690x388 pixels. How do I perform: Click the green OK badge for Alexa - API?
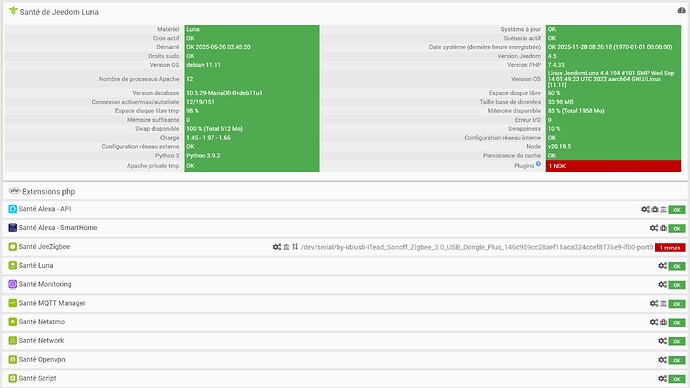(677, 210)
